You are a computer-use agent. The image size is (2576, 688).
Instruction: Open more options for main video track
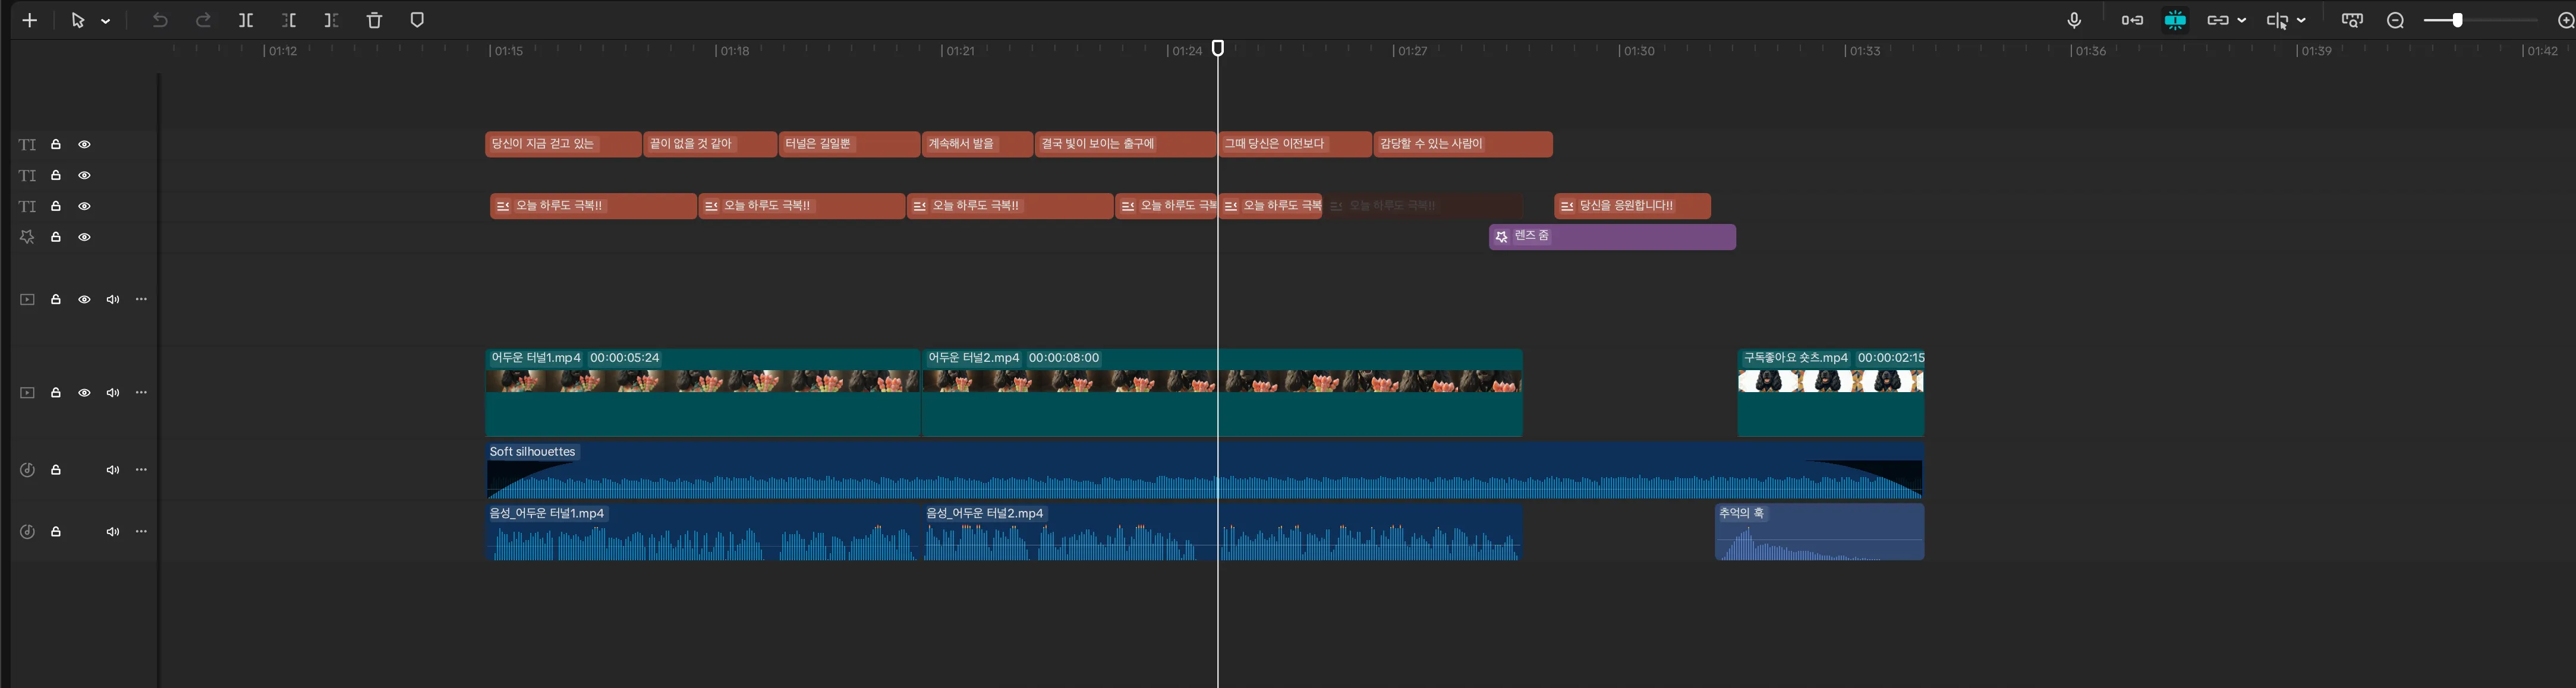tap(141, 392)
